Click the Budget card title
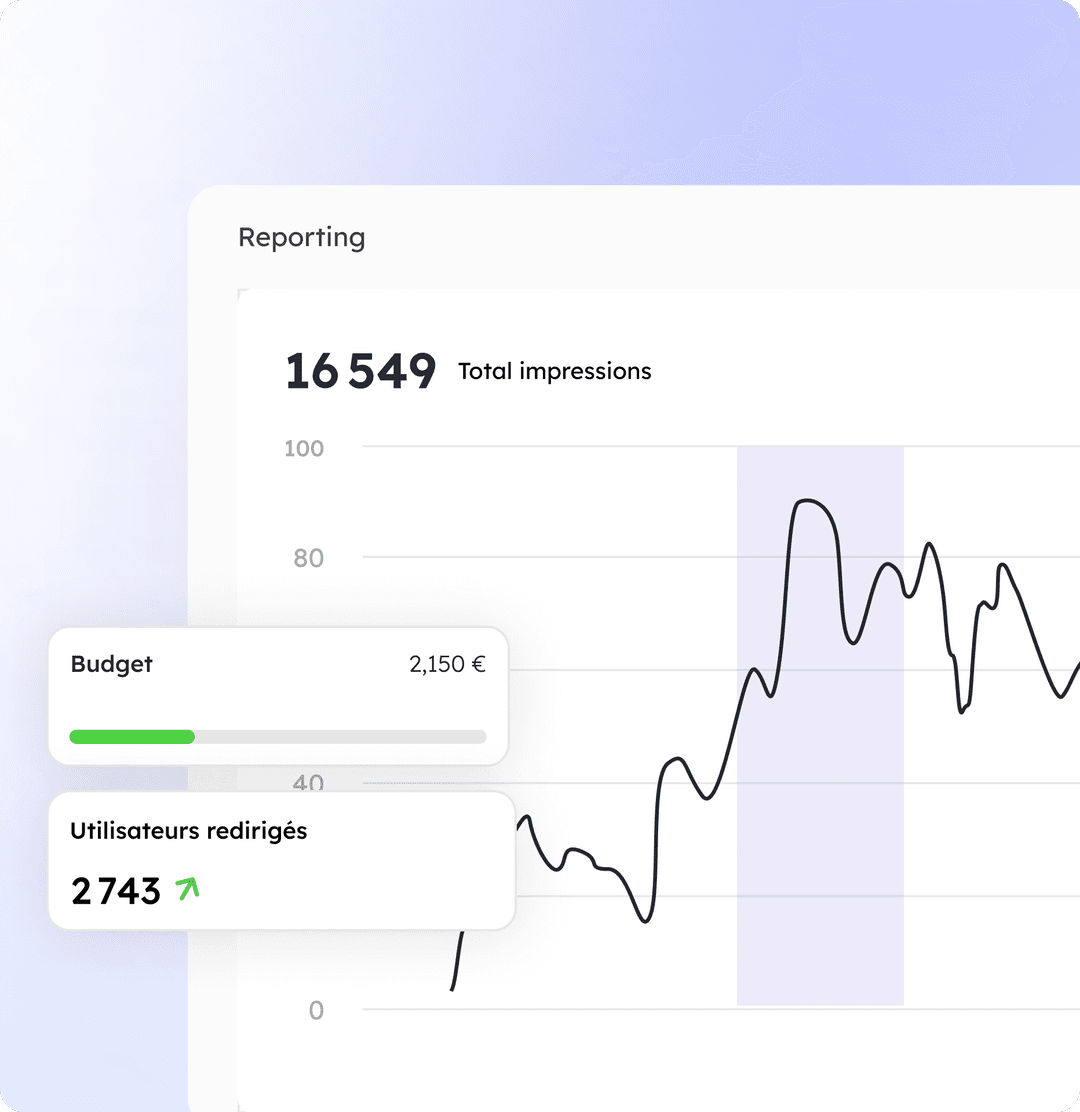This screenshot has height=1112, width=1080. tap(111, 664)
